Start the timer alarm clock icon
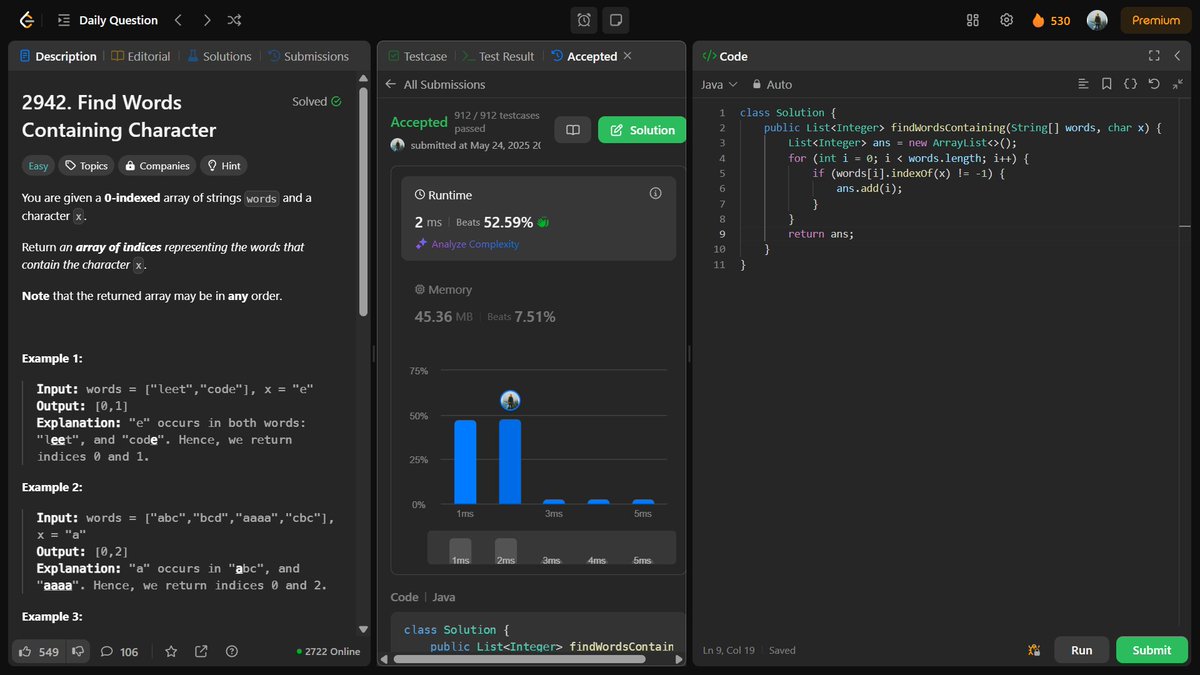The image size is (1200, 675). point(584,20)
